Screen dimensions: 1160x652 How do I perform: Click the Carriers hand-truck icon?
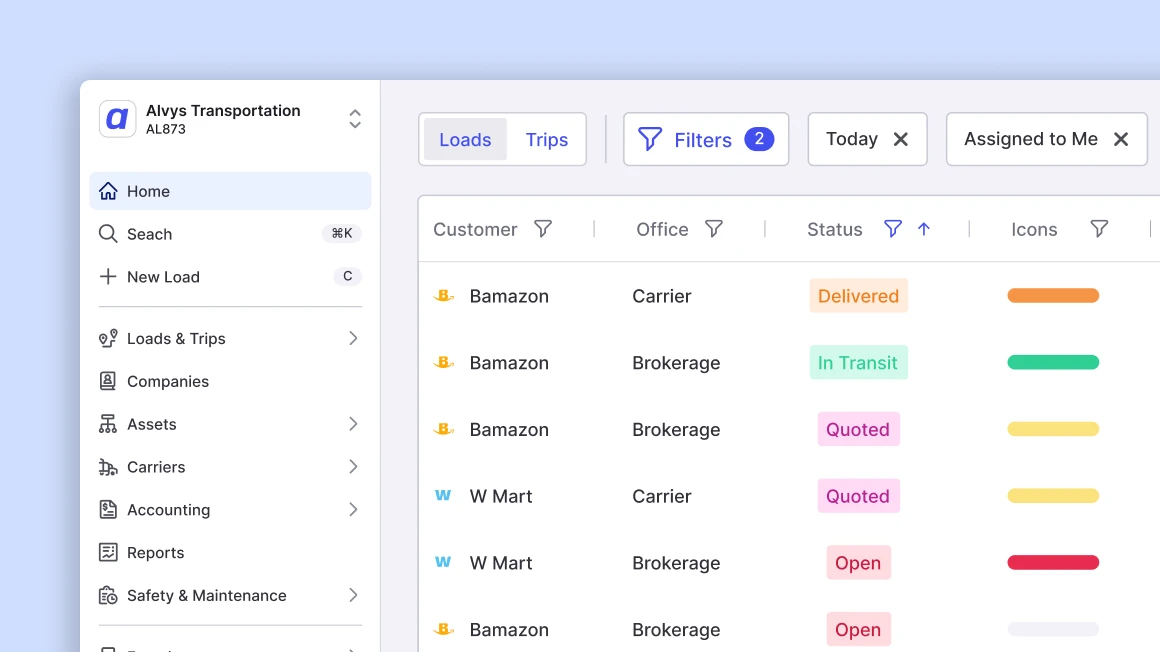coord(108,467)
